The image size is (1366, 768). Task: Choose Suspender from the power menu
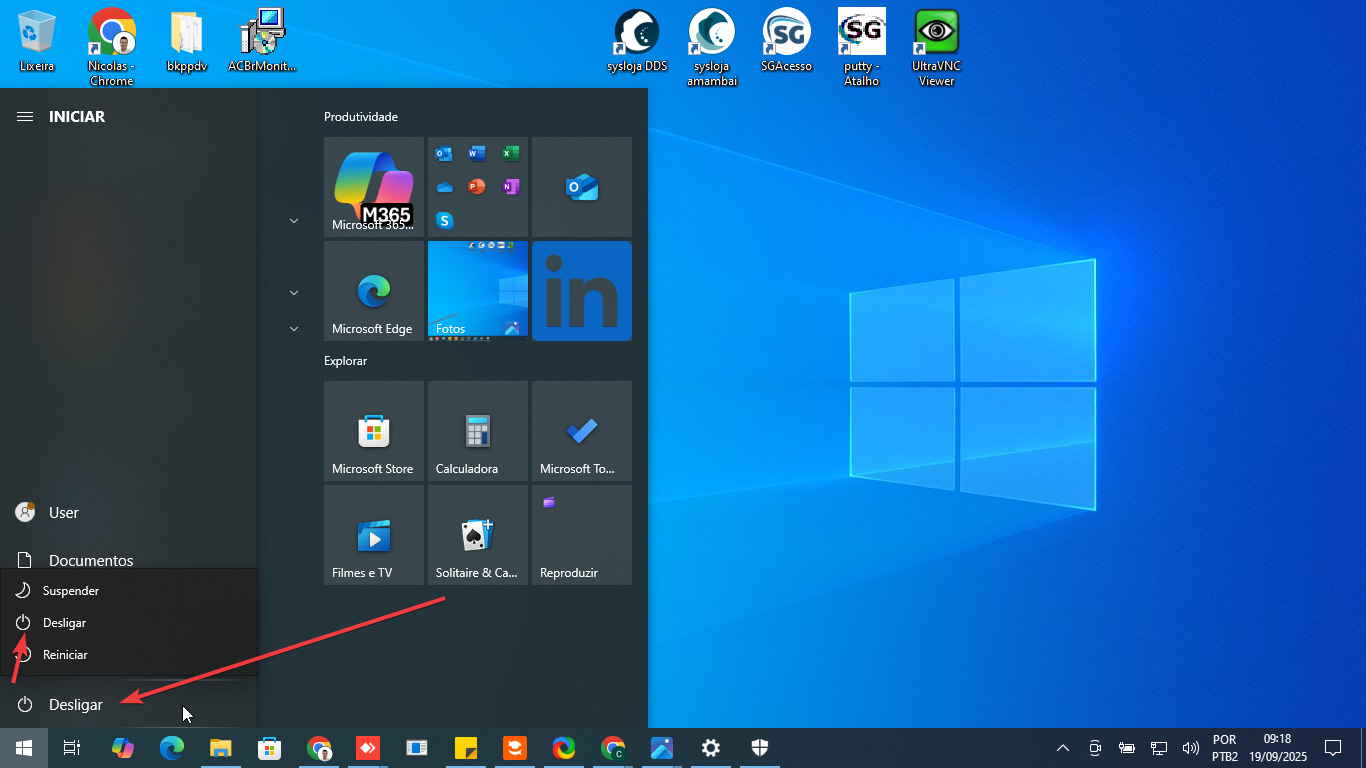(x=70, y=591)
